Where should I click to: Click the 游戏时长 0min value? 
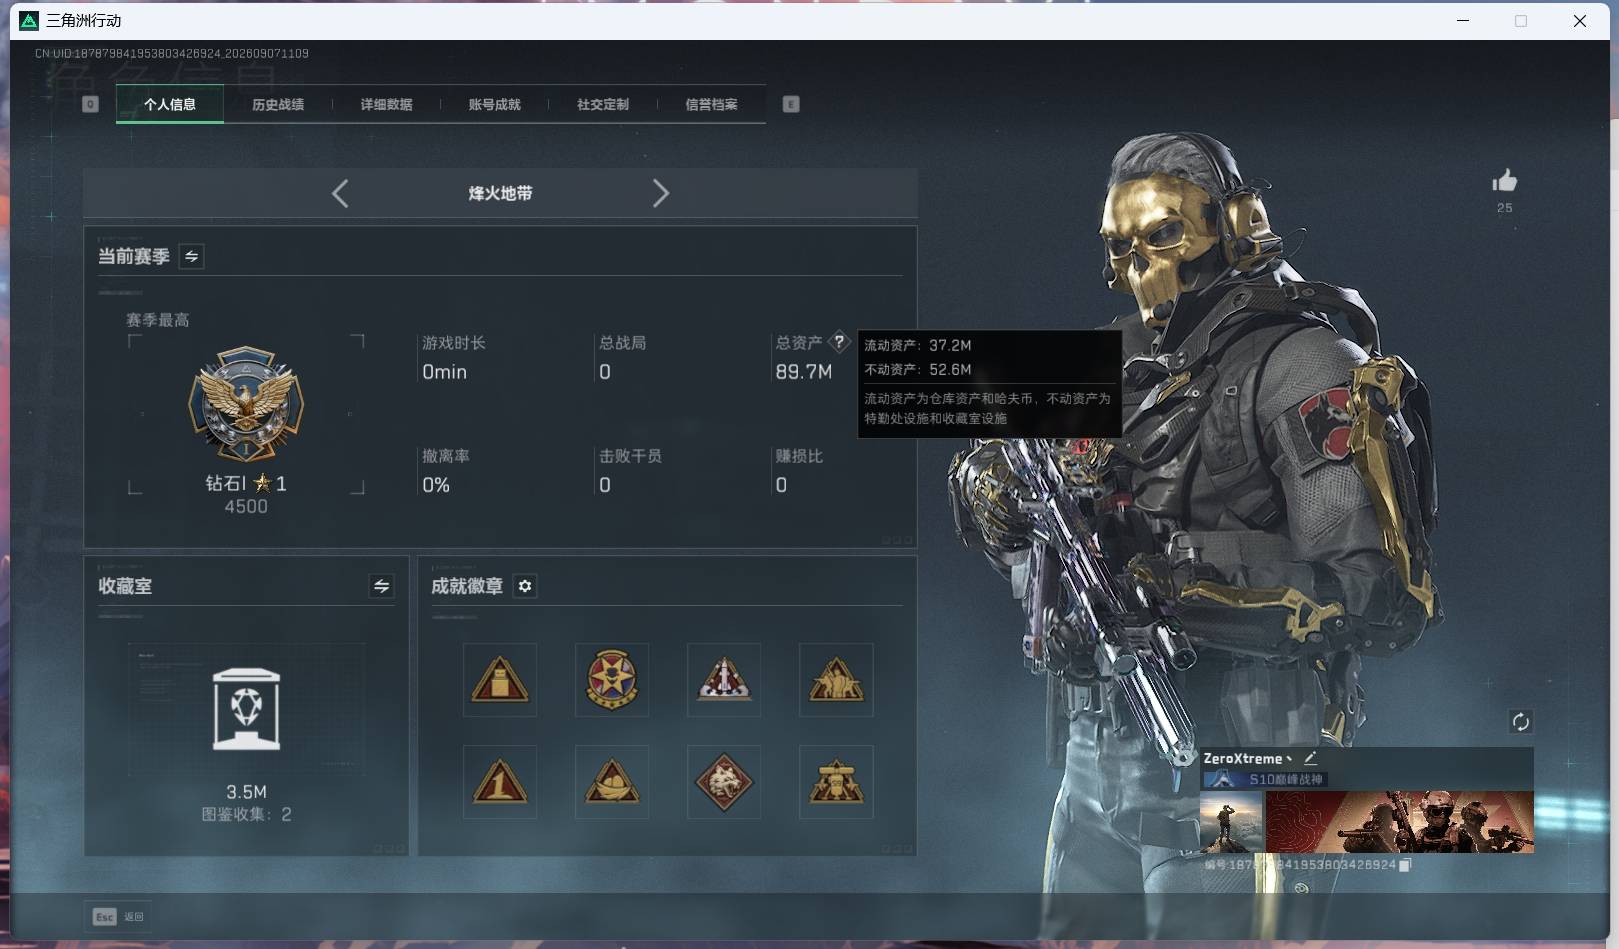pyautogui.click(x=444, y=372)
